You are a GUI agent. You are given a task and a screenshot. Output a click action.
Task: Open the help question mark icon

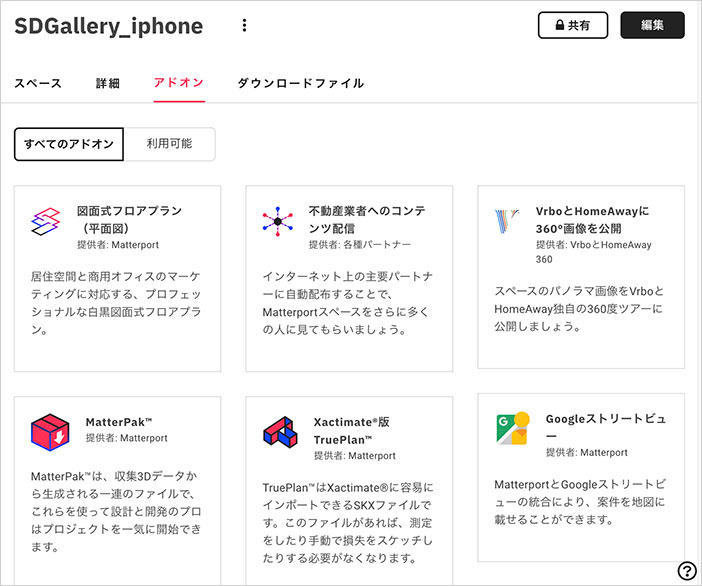coord(686,571)
